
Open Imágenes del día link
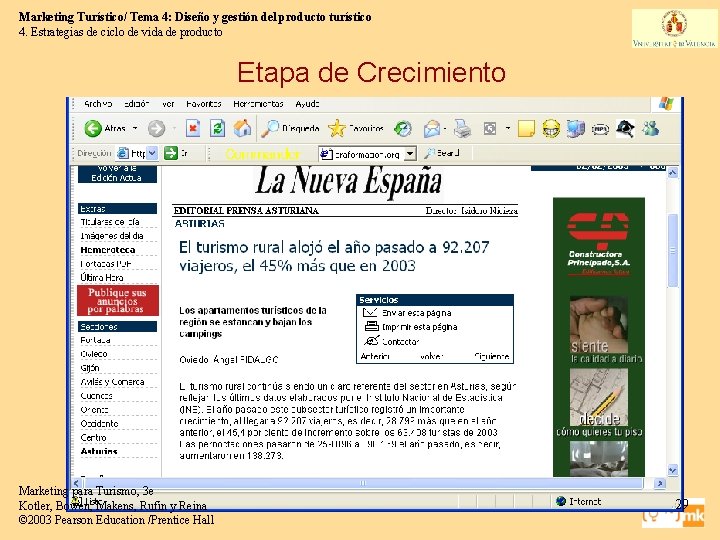112,236
